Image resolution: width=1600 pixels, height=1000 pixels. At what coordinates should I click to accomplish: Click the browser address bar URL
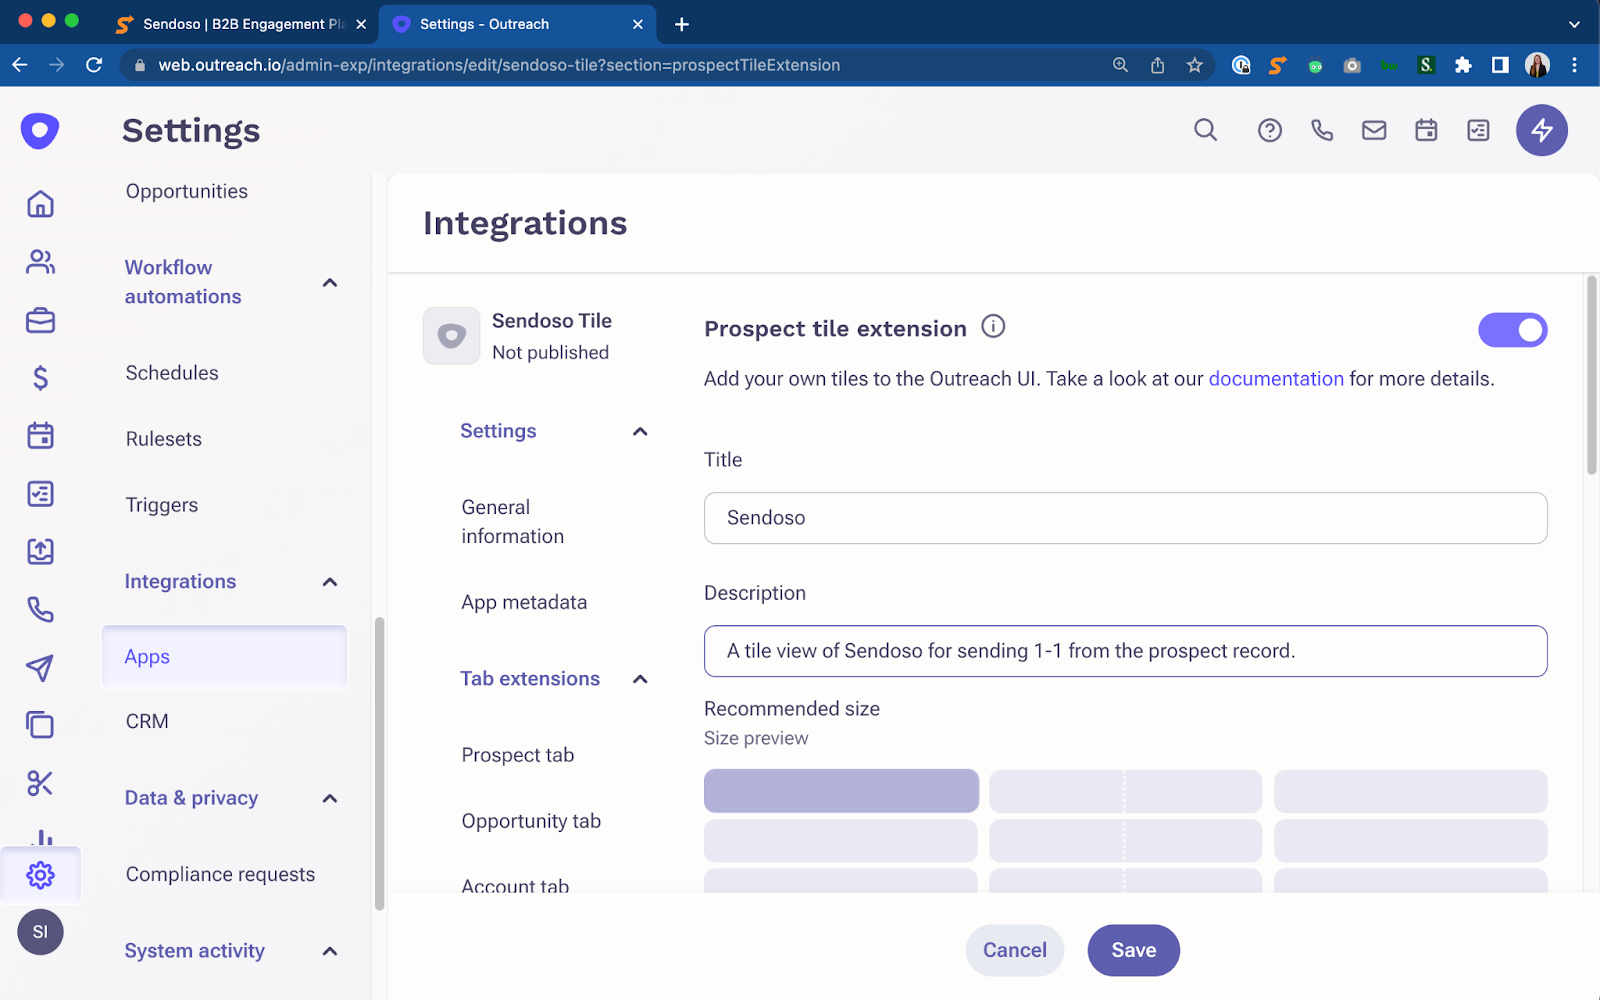(x=499, y=65)
